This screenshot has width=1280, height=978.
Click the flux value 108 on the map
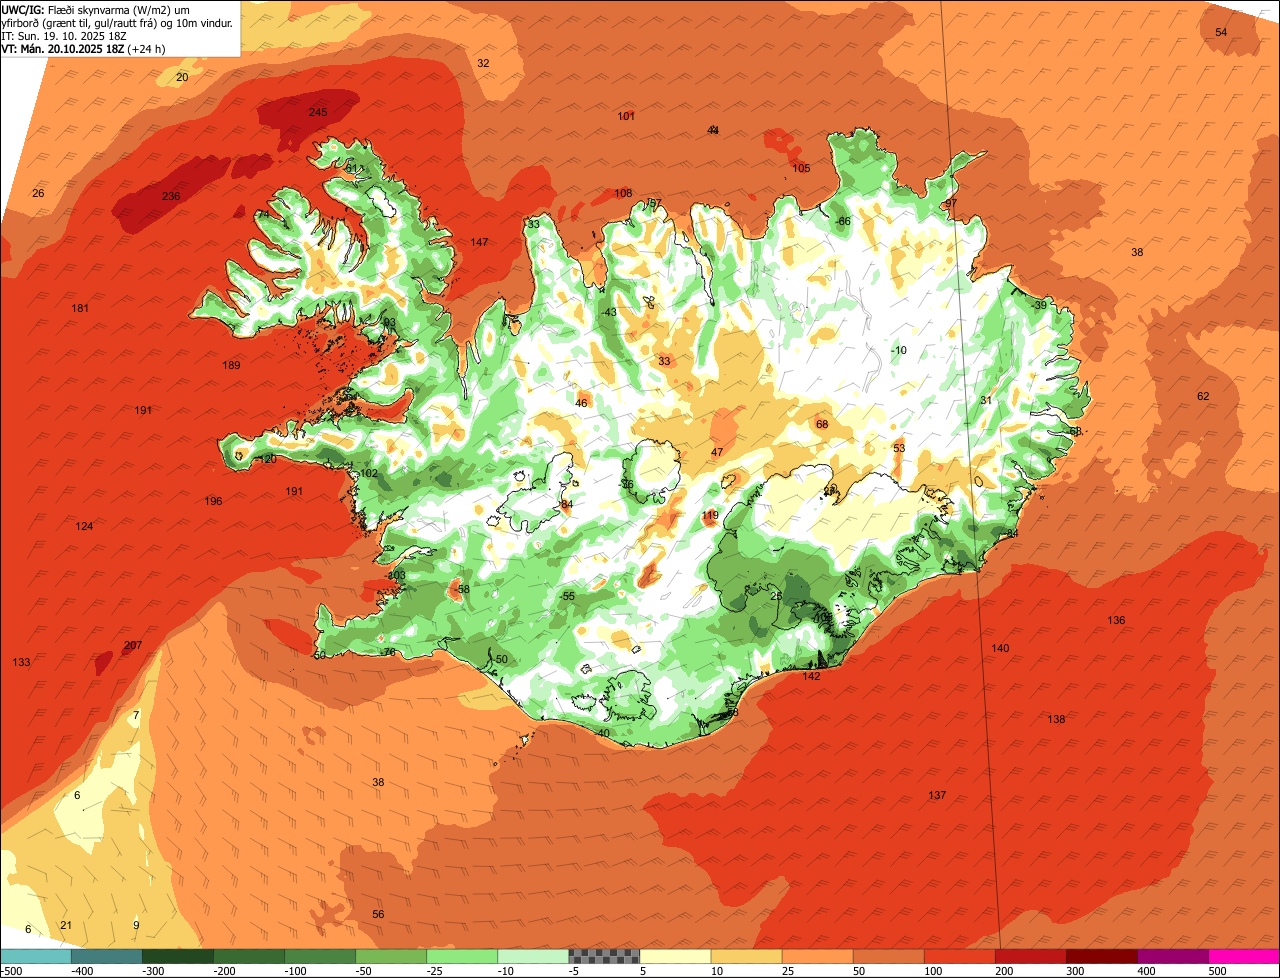click(623, 193)
